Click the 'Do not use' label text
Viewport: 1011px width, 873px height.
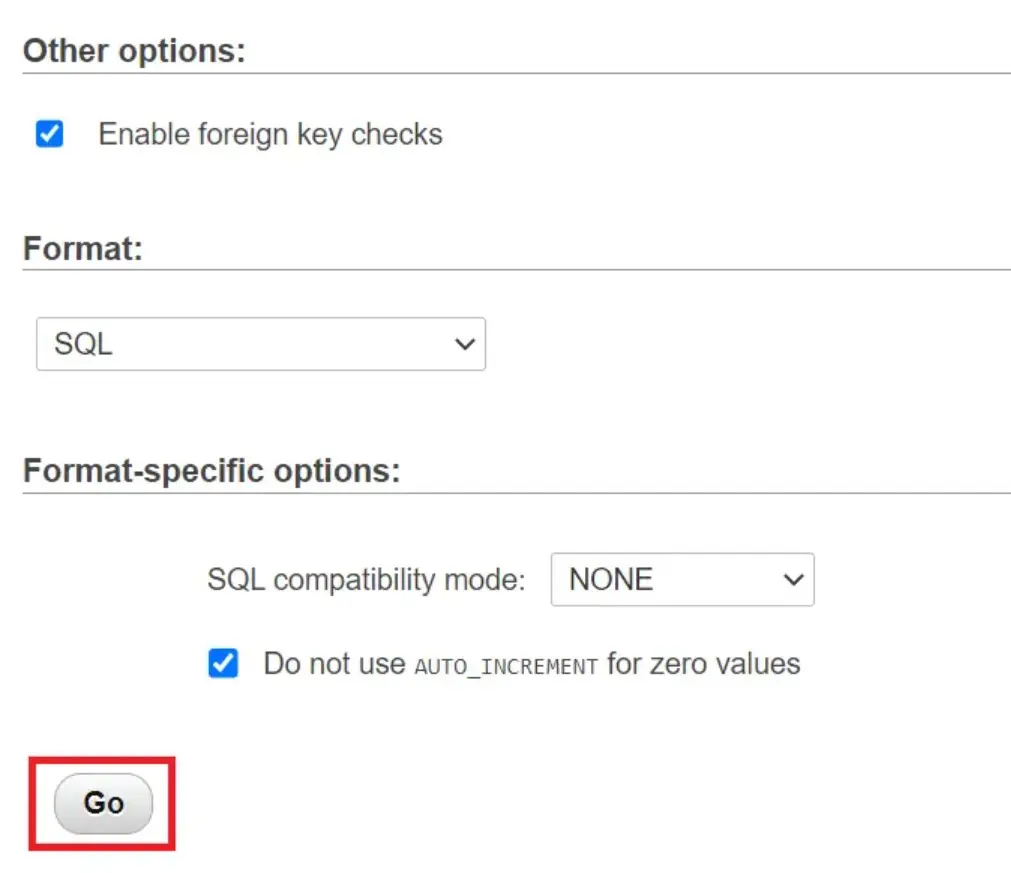pyautogui.click(x=334, y=664)
